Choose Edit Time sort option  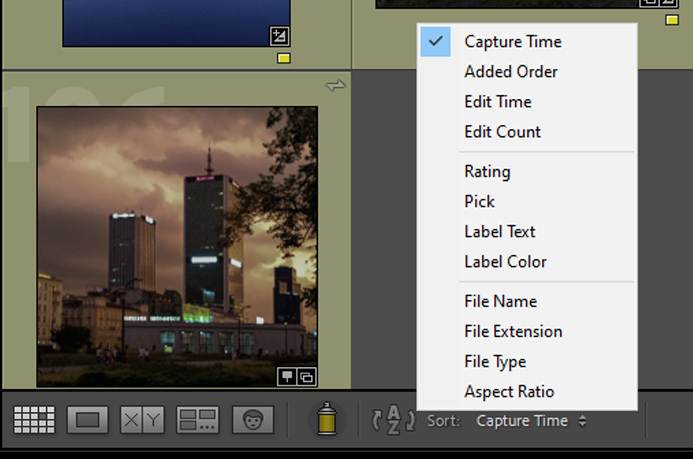pos(527,102)
